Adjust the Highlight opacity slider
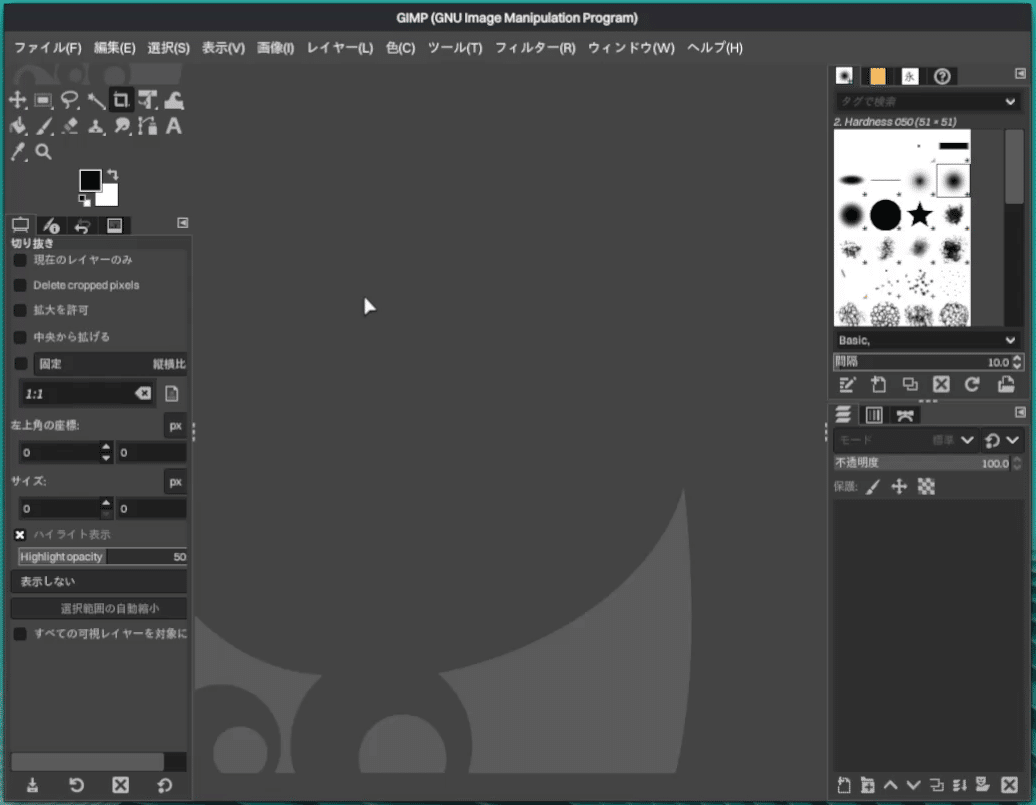This screenshot has height=805, width=1036. 102,557
